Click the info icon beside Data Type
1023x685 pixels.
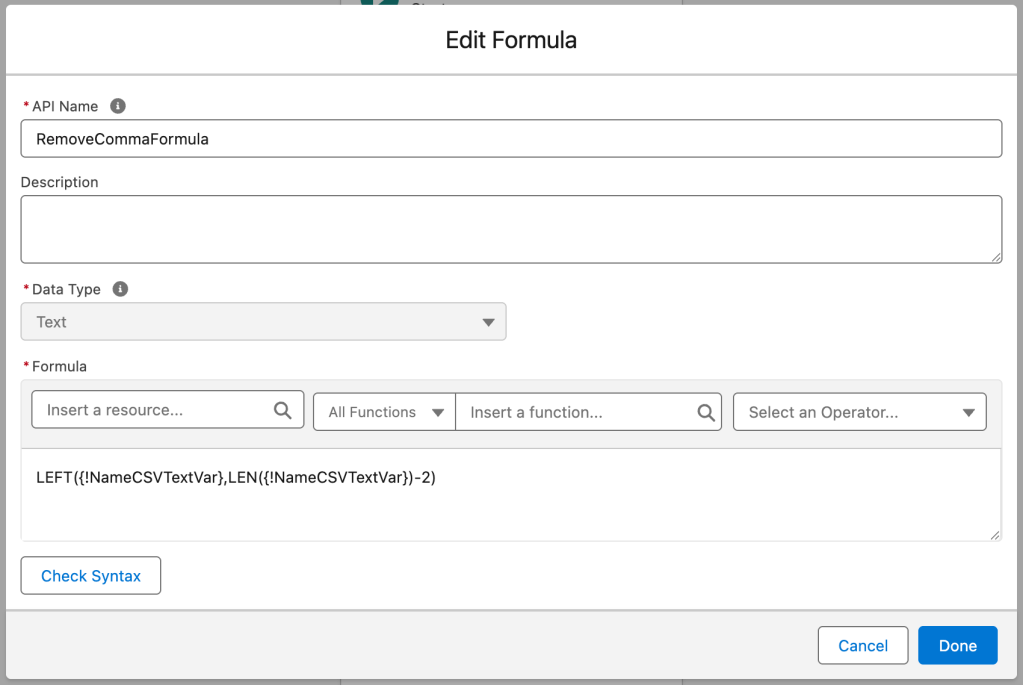click(x=120, y=289)
